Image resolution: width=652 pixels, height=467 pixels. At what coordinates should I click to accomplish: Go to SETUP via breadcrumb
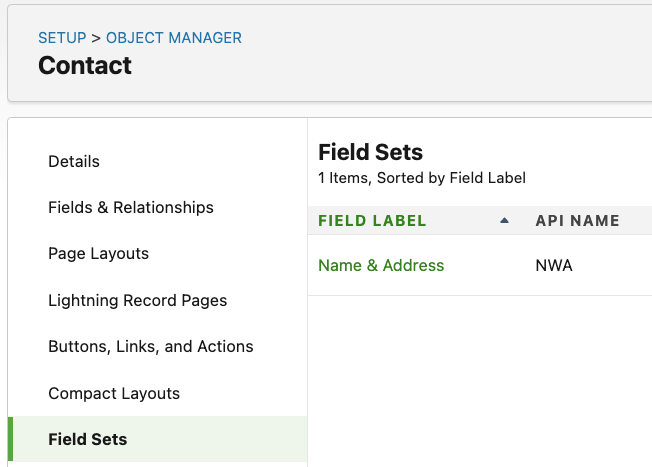(x=62, y=38)
